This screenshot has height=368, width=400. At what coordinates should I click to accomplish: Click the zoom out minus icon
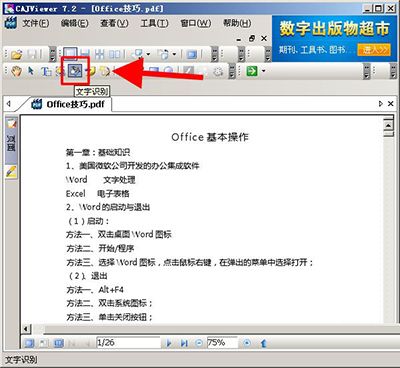[199, 343]
